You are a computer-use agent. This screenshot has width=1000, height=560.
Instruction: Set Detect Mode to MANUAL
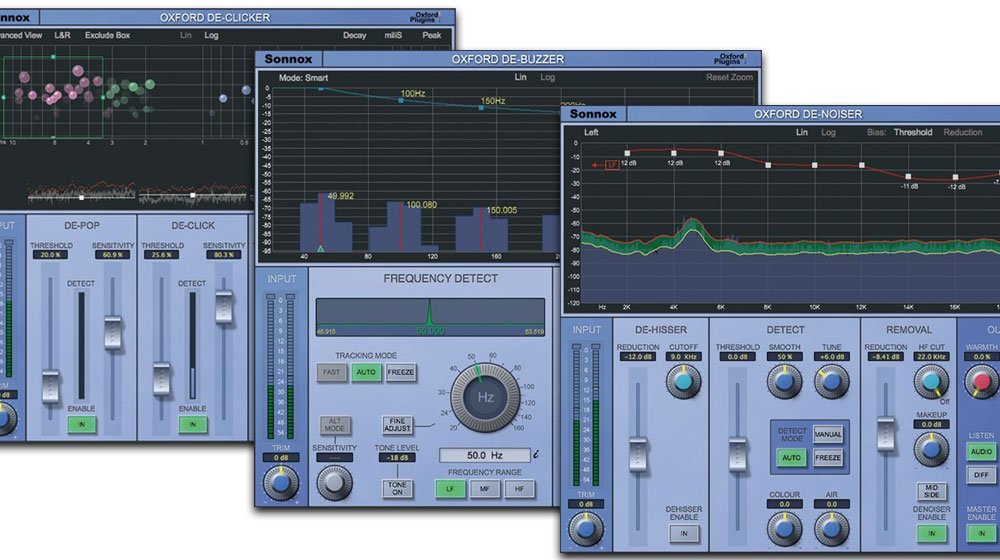coord(828,434)
